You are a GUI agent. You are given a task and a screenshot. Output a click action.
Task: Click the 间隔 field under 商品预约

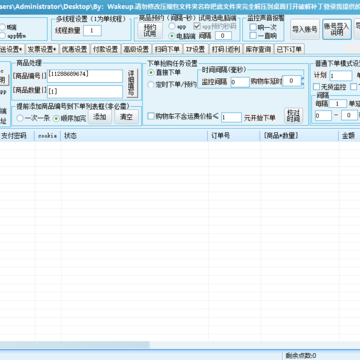point(223,36)
